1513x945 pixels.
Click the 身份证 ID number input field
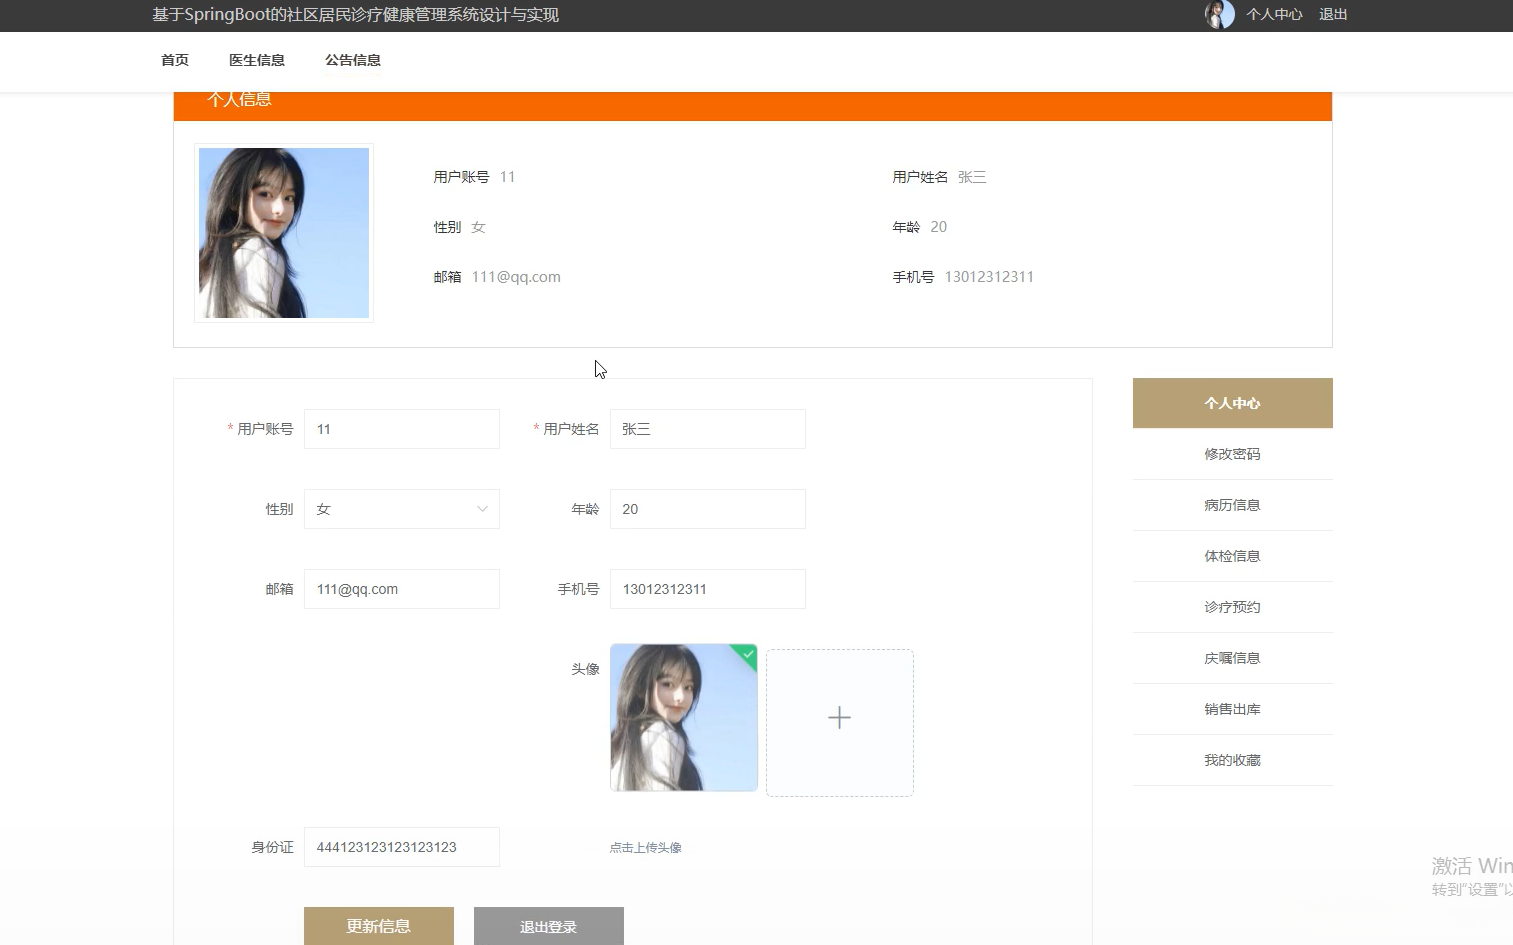click(401, 847)
